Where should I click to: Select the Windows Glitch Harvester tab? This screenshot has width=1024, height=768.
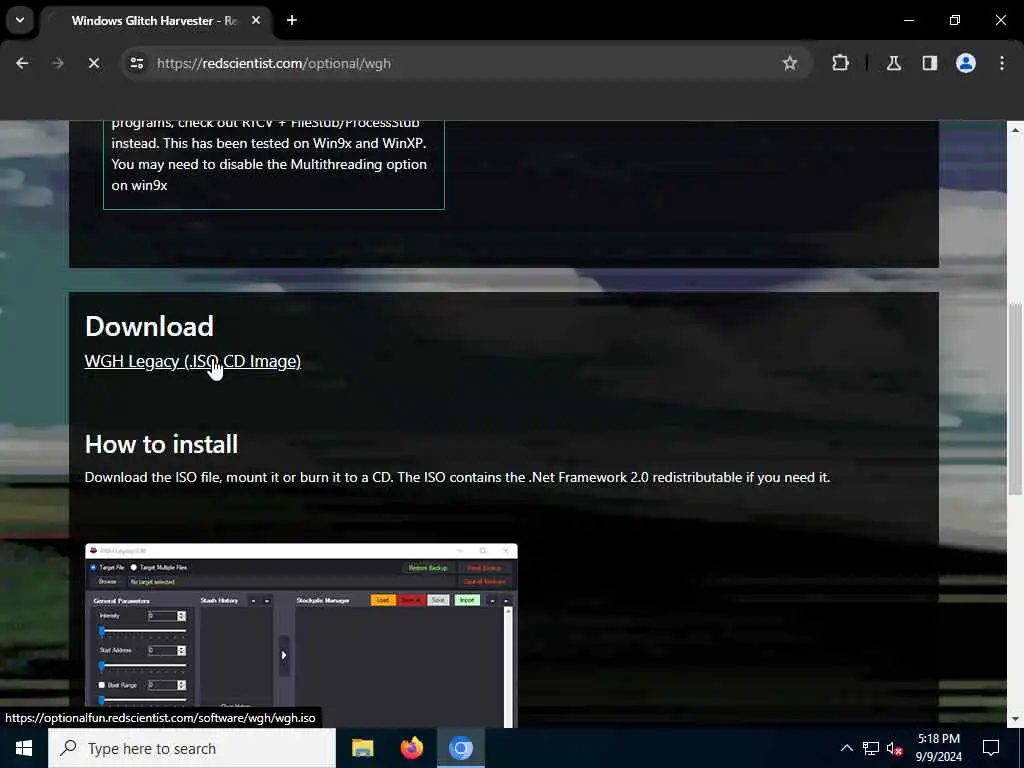pyautogui.click(x=153, y=20)
